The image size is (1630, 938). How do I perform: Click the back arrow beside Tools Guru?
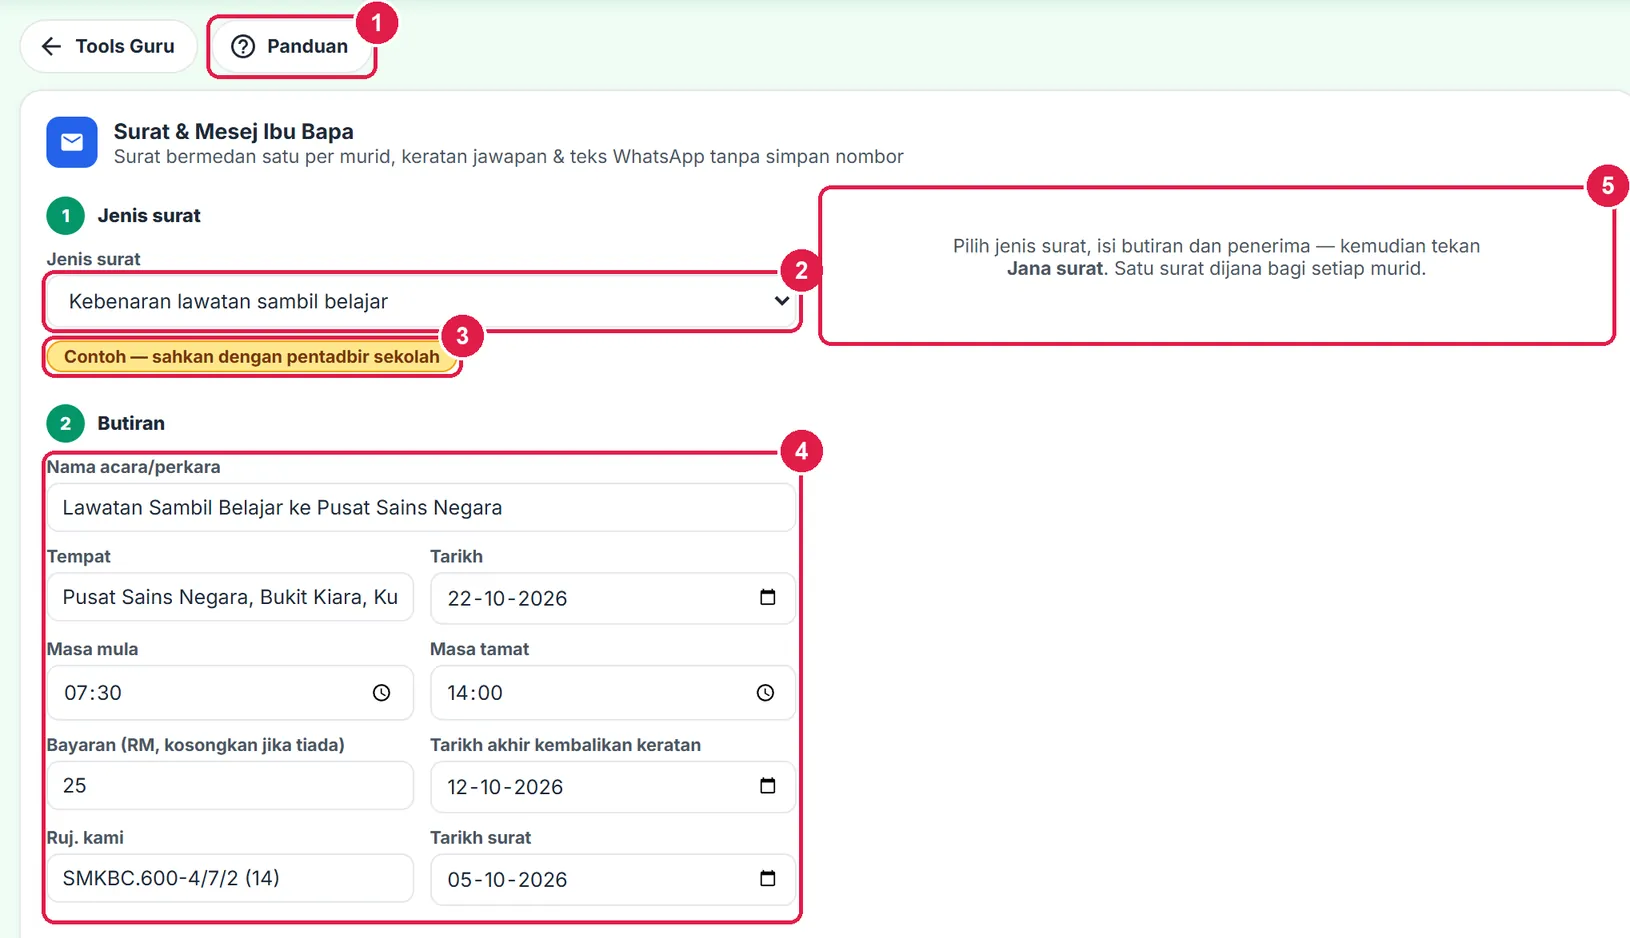coord(51,46)
